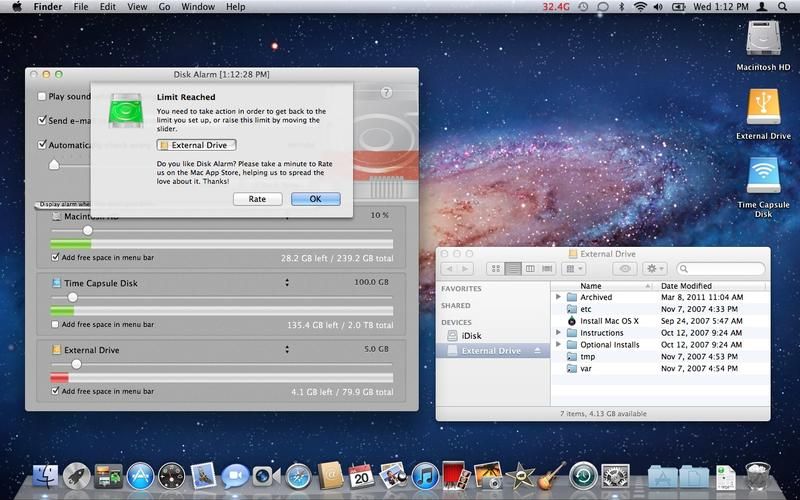Adjust External Drive limit slider knob

(76, 364)
